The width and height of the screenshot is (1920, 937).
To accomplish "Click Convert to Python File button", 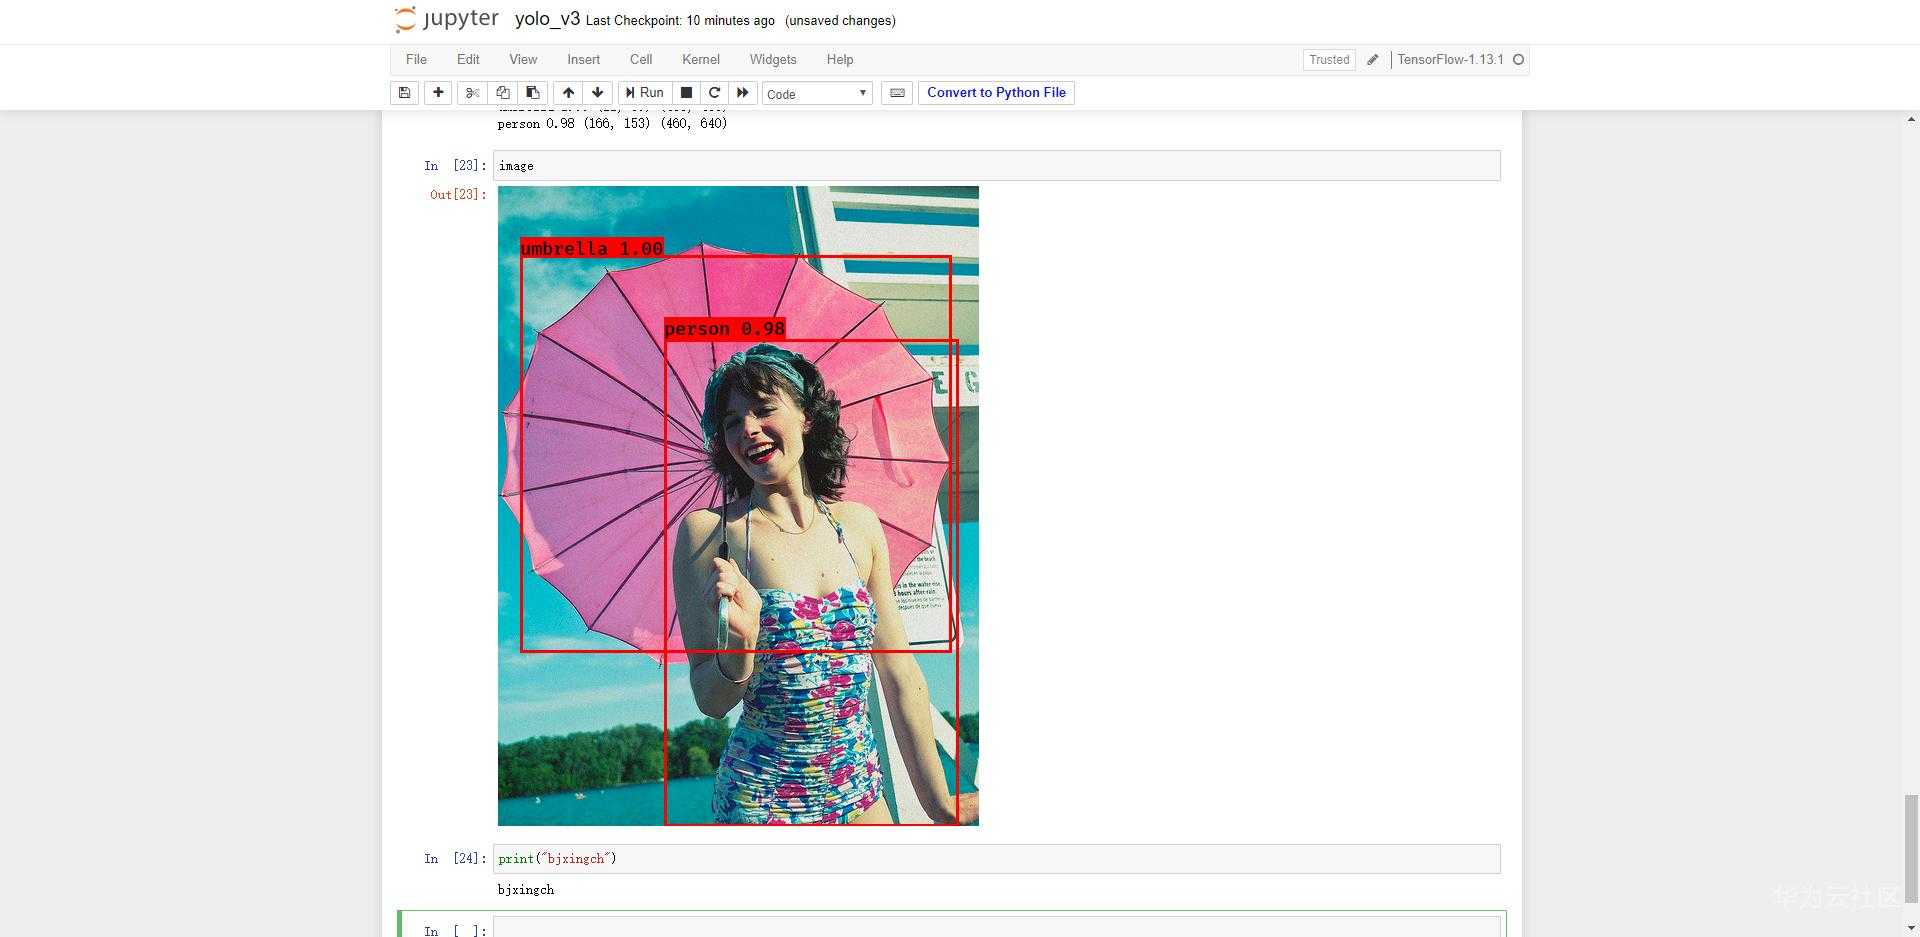I will [x=996, y=93].
